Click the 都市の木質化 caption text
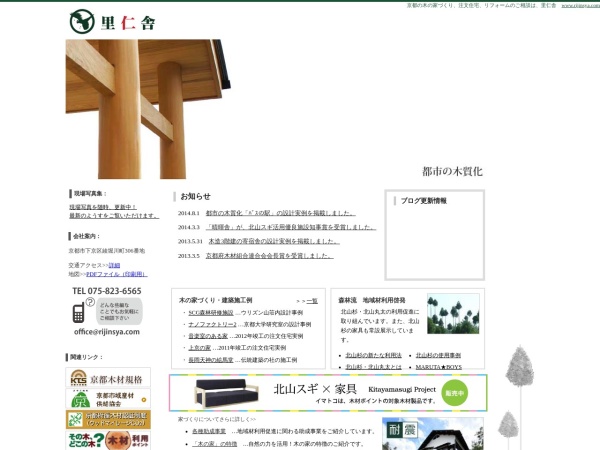The width and height of the screenshot is (600, 450). [x=452, y=171]
